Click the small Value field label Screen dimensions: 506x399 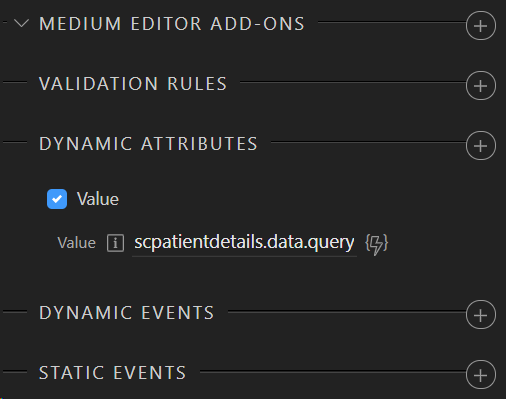pyautogui.click(x=76, y=243)
